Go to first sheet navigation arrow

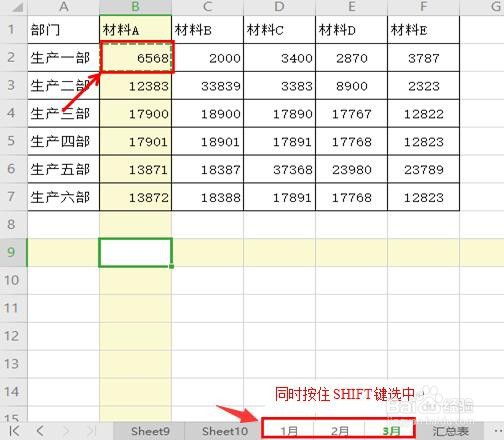[14, 431]
